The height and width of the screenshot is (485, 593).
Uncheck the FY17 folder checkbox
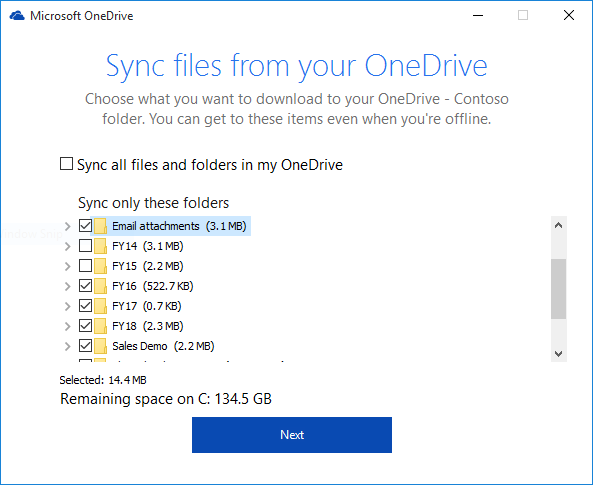pyautogui.click(x=85, y=305)
